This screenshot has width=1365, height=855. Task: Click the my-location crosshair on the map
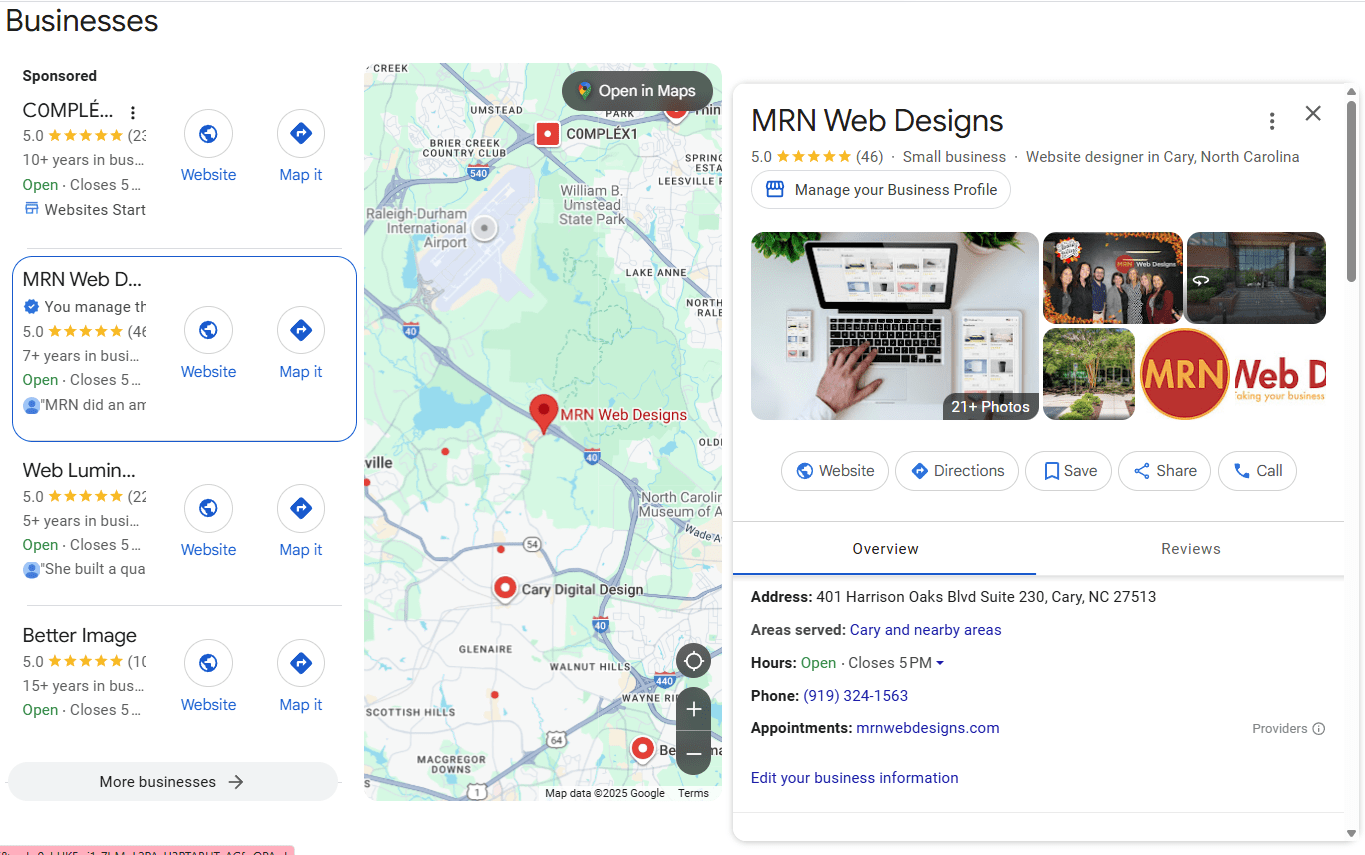coord(693,661)
